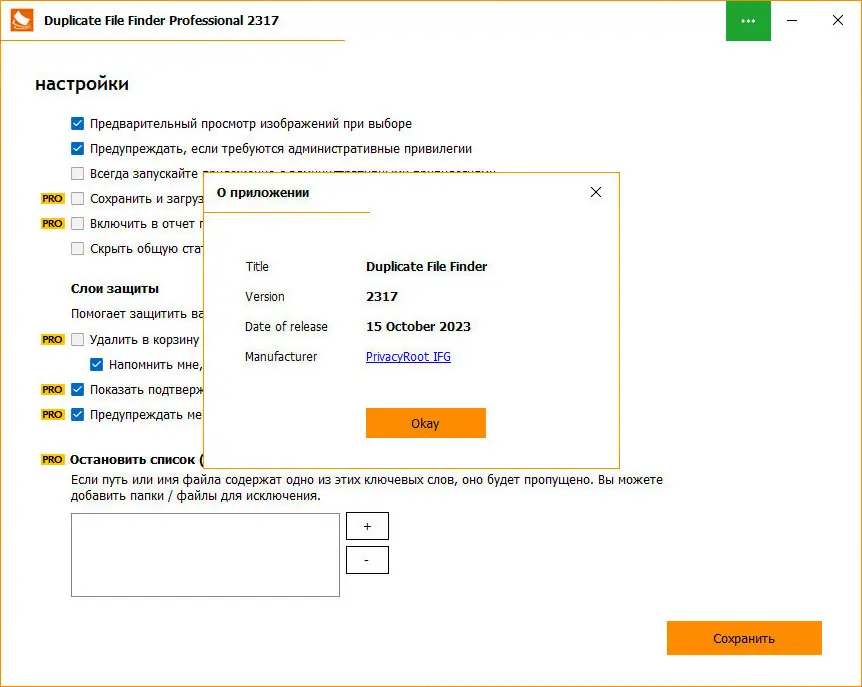The height and width of the screenshot is (687, 862).
Task: Enable Сохранить и загруз checkbox
Action: pos(78,198)
